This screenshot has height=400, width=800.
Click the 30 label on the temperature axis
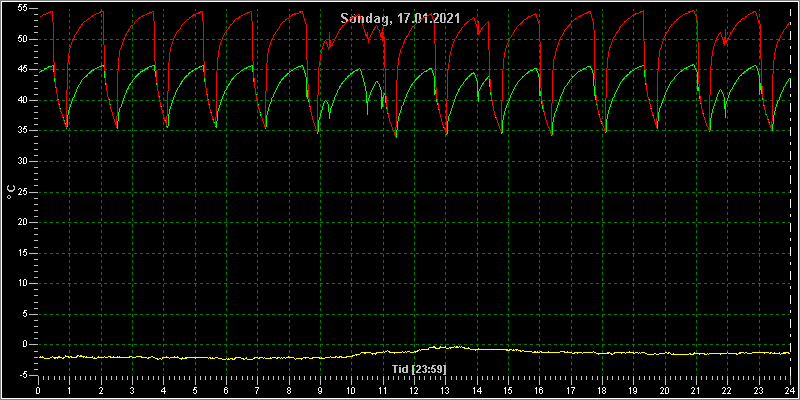(21, 161)
